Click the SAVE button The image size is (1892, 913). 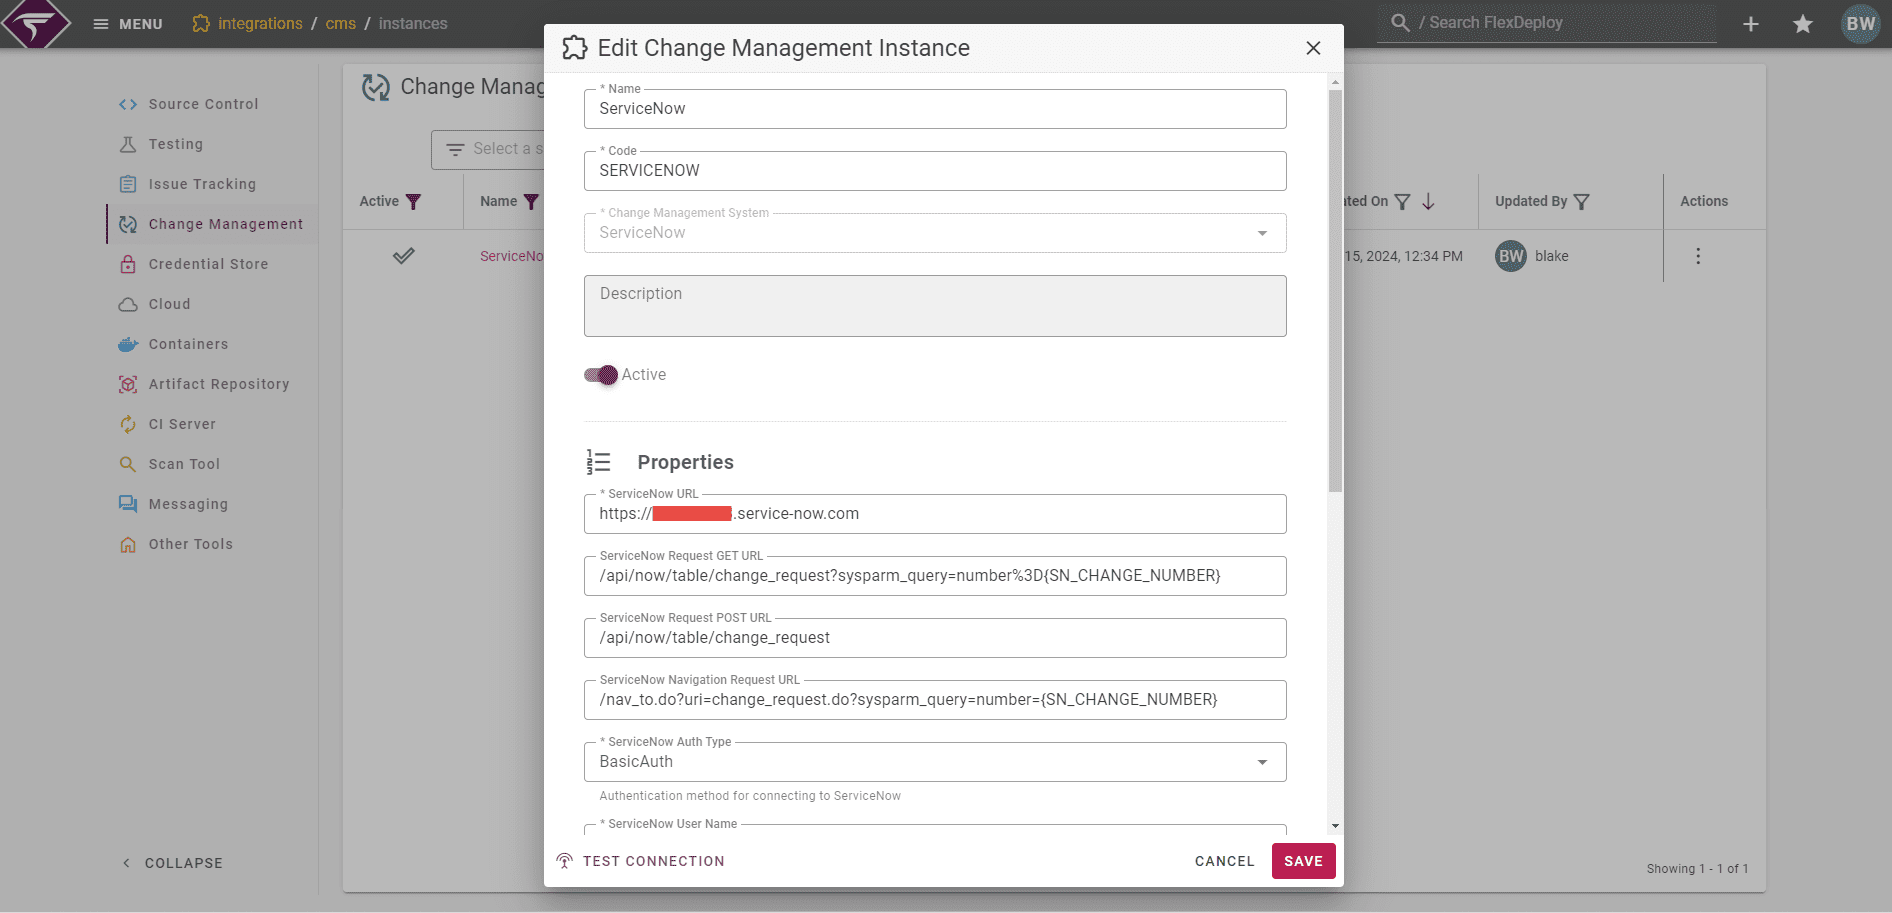(1303, 861)
